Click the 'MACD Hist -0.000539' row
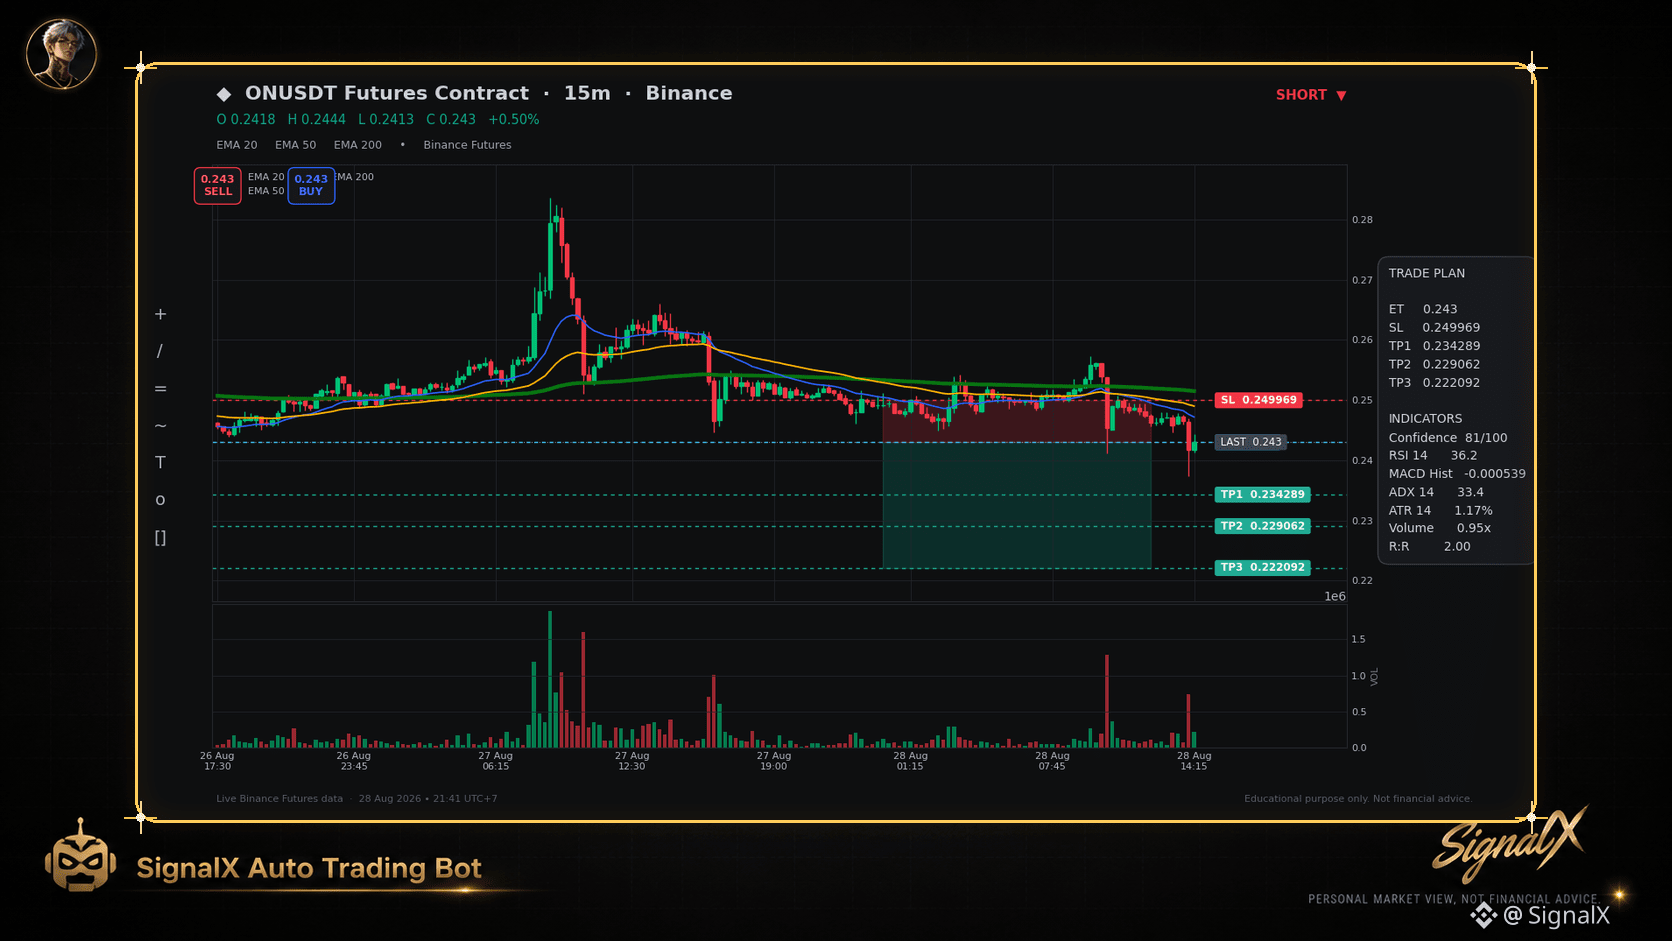The height and width of the screenshot is (941, 1672). [x=1457, y=474]
